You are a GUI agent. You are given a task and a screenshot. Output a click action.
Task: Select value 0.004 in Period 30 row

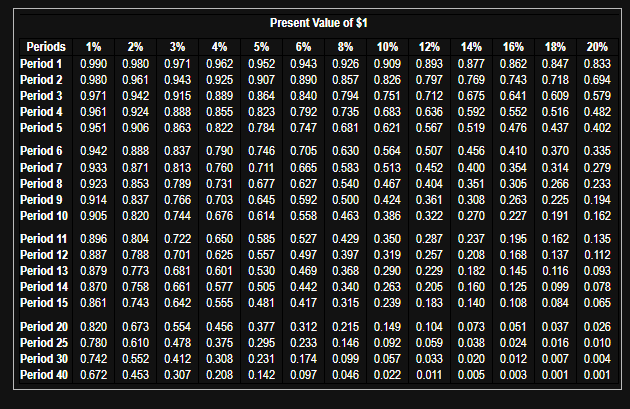597,359
